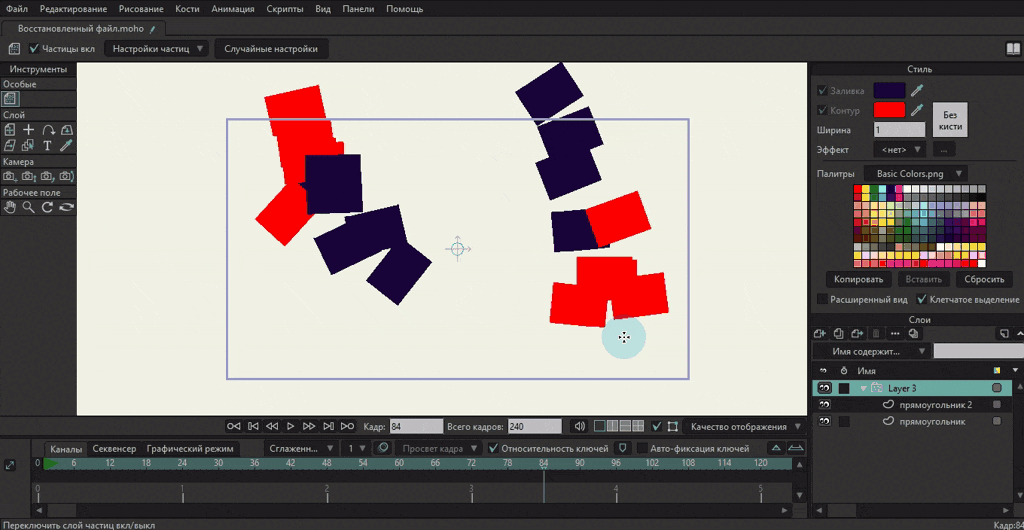
Task: Select the Rotate Layer curved-arrow tool
Action: [48, 129]
